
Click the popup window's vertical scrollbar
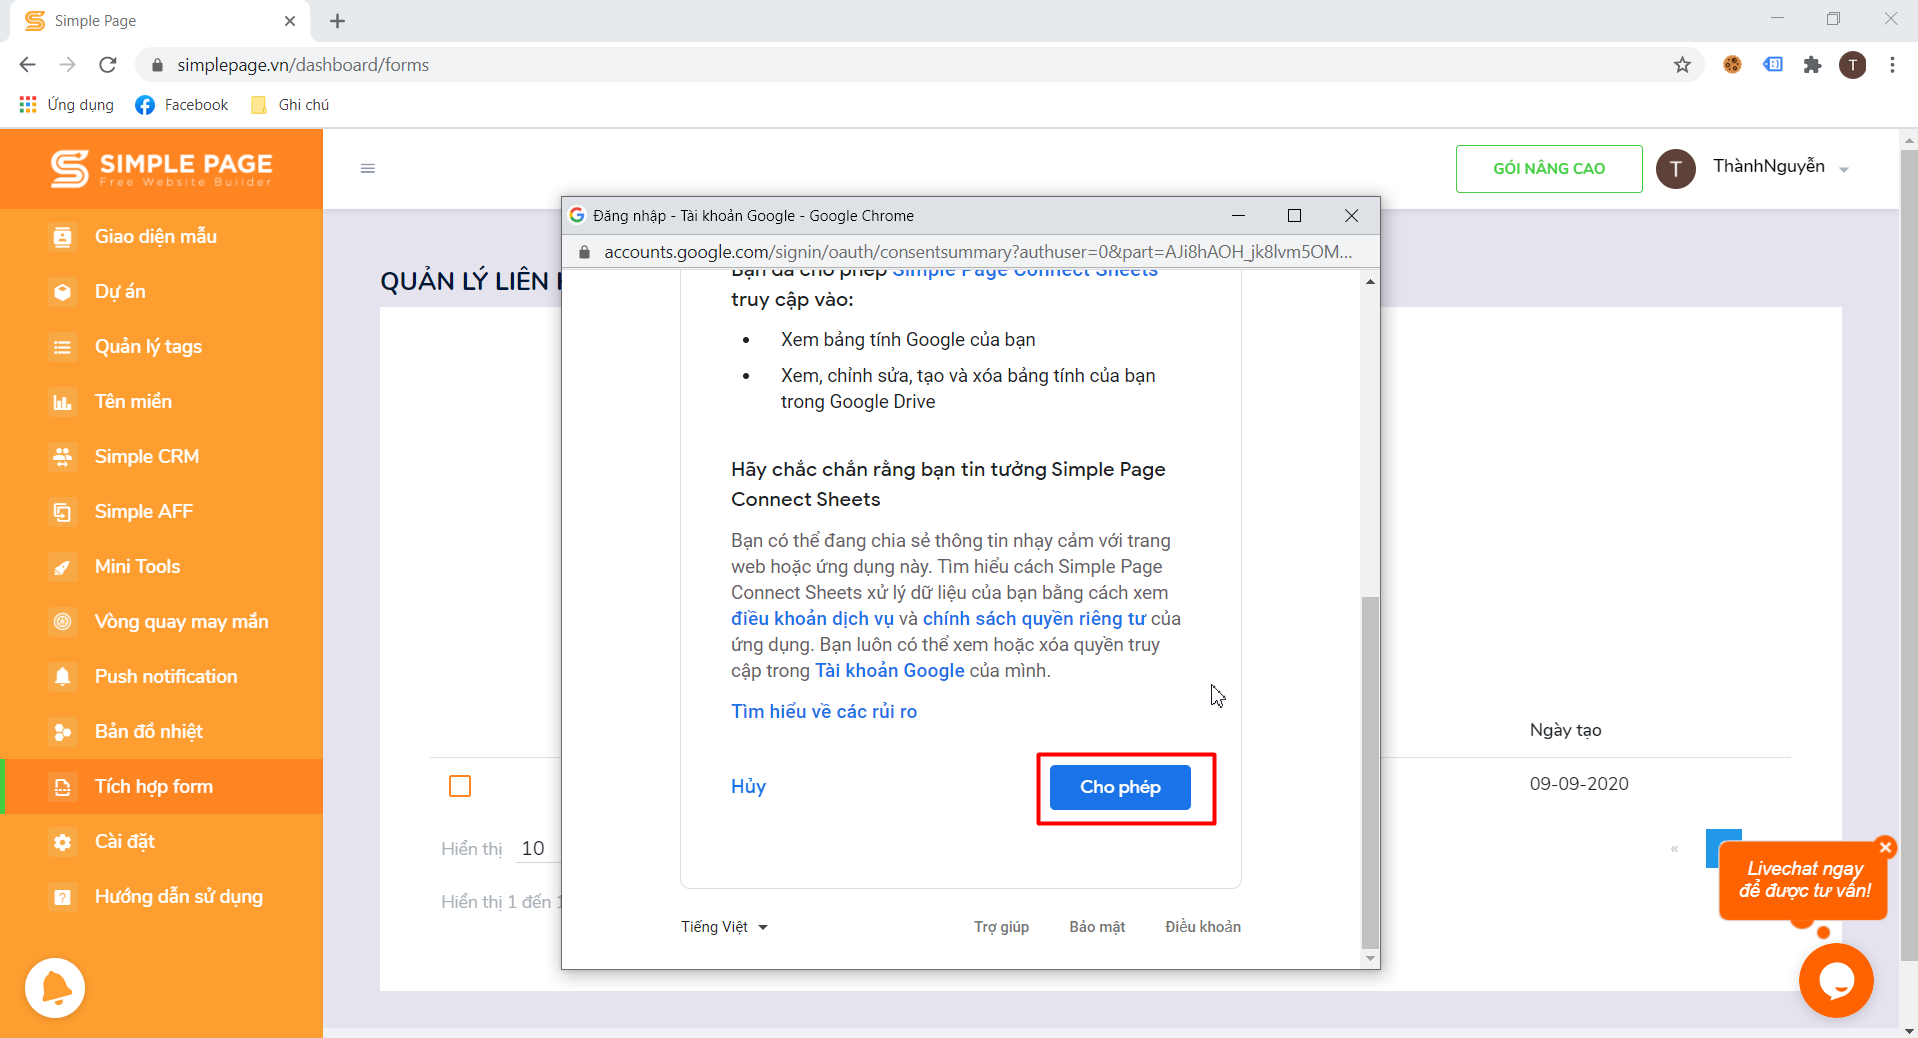click(1370, 772)
